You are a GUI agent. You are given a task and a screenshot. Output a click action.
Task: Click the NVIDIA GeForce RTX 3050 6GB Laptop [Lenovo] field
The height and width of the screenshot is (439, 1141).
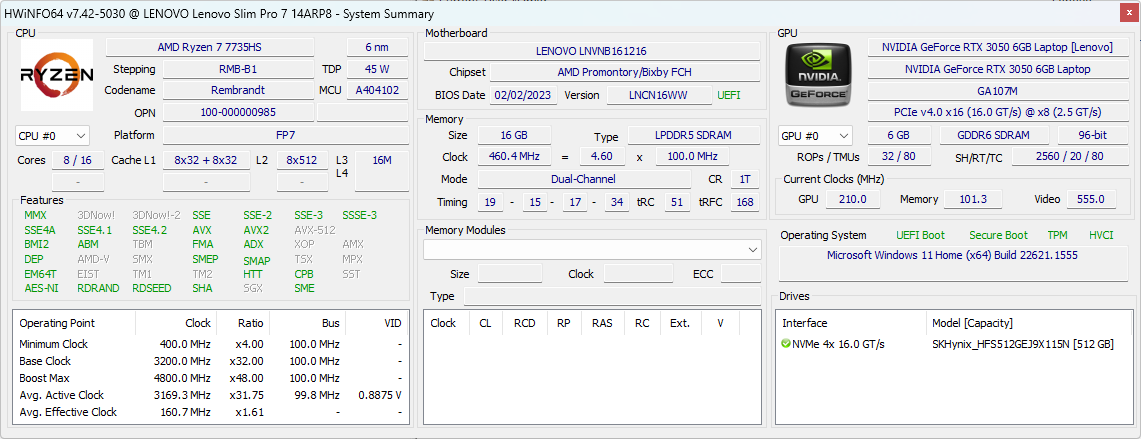click(997, 48)
